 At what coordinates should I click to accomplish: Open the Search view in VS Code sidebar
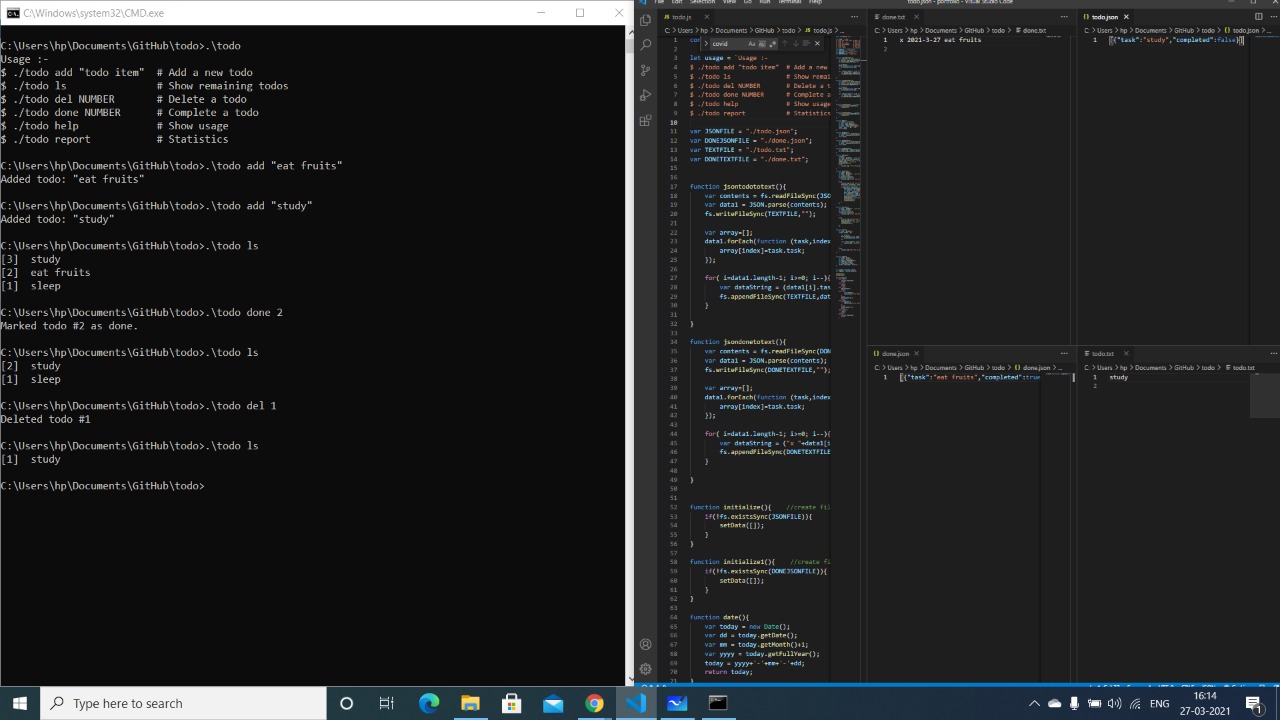646,45
